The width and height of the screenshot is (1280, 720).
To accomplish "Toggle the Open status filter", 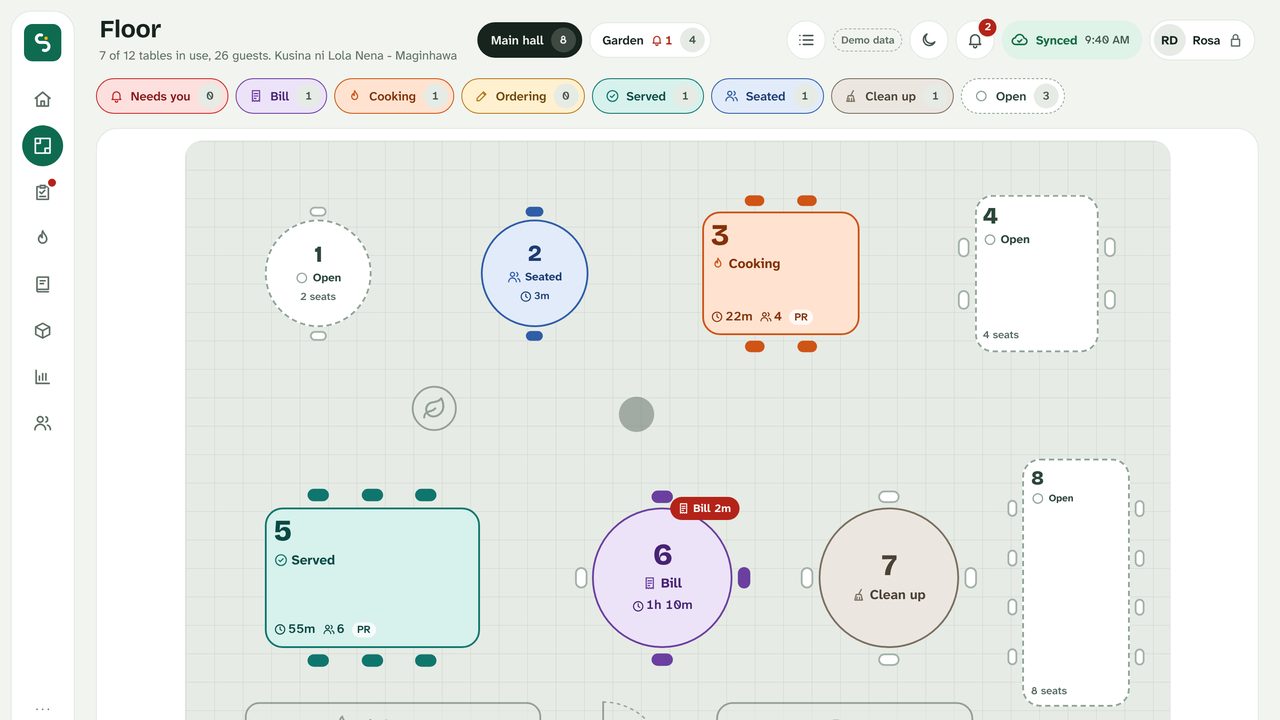I will pos(1013,96).
